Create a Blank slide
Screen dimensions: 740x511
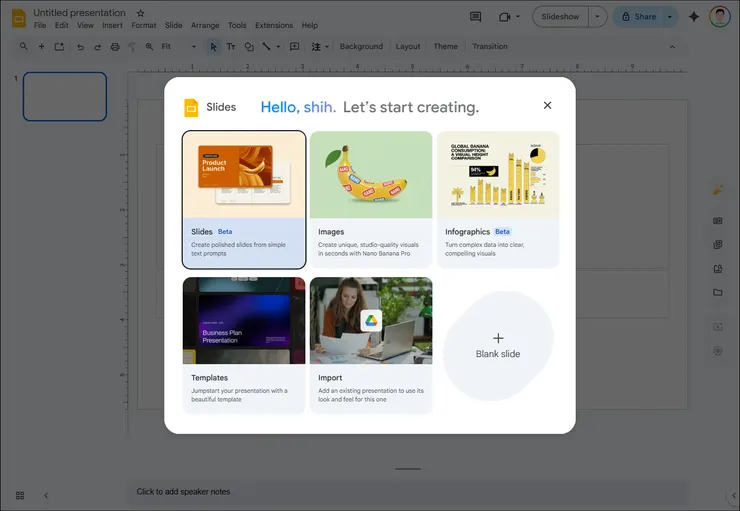point(498,345)
